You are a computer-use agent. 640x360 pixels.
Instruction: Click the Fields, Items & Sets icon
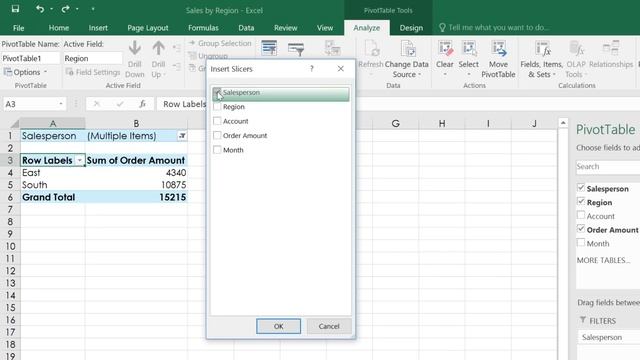(x=542, y=49)
